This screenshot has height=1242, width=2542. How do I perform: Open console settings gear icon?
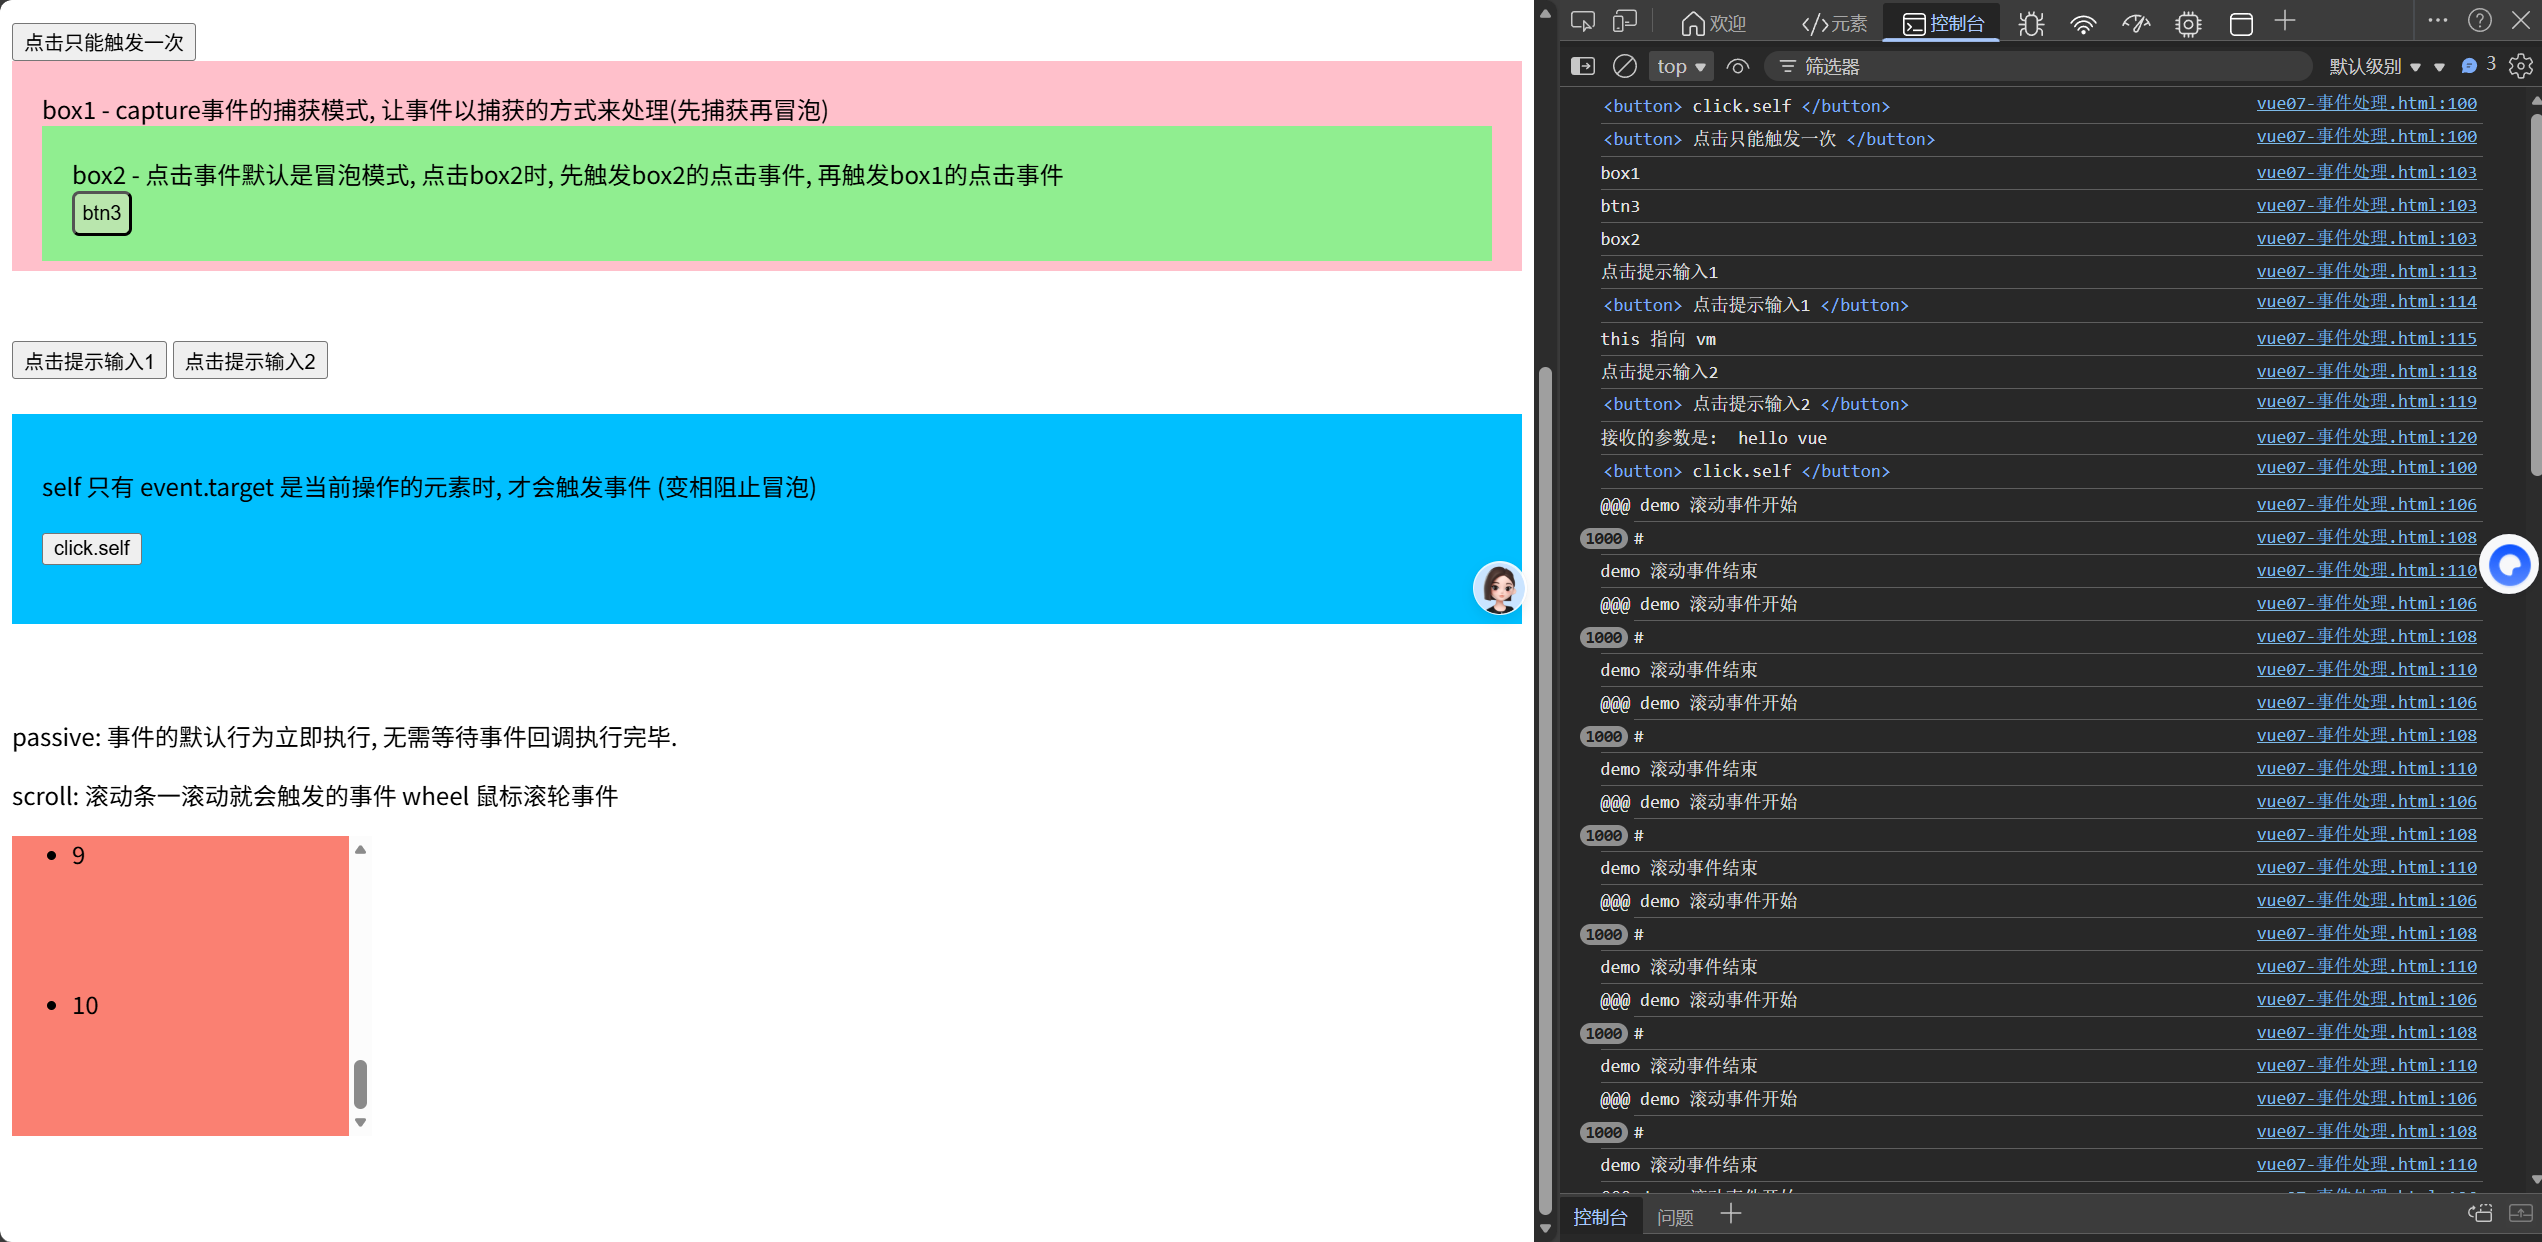(2521, 66)
